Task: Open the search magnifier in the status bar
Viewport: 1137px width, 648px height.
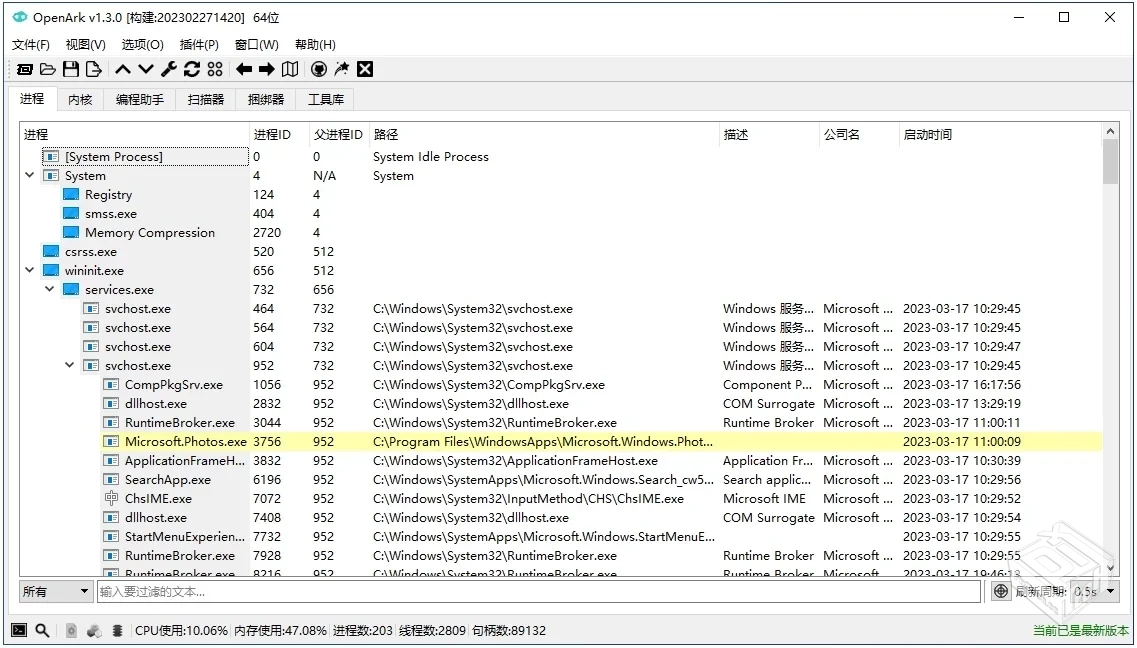Action: (41, 631)
